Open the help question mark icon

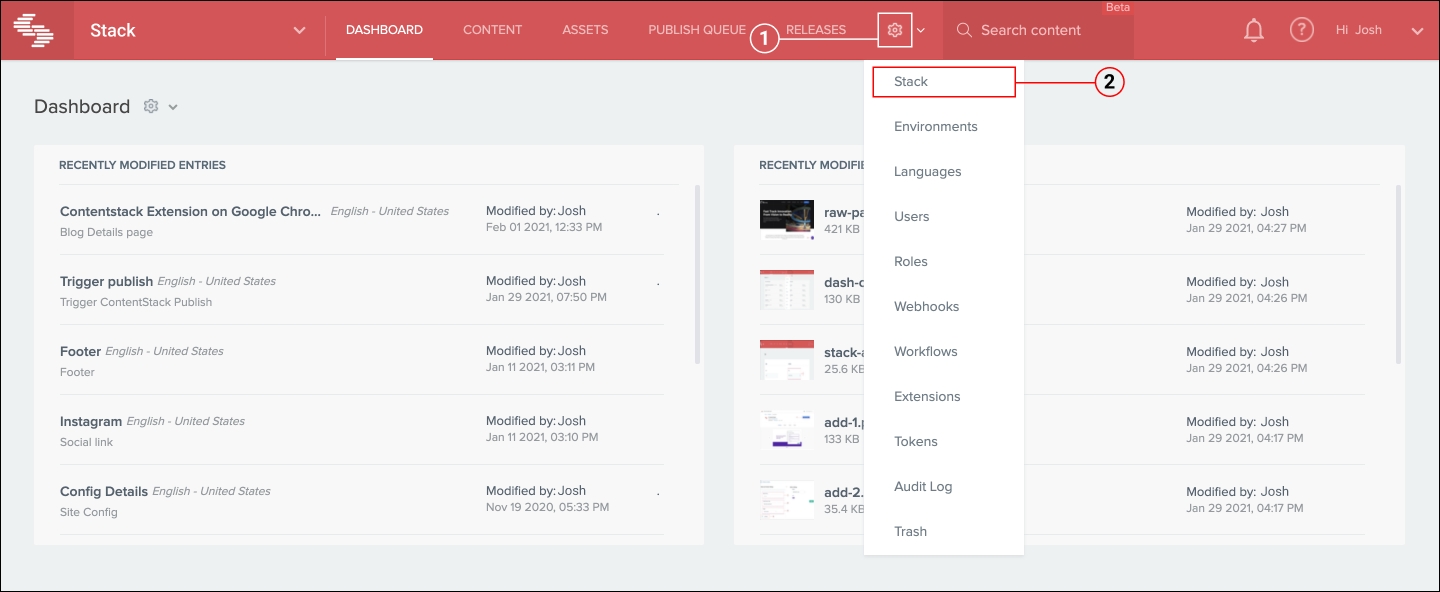pyautogui.click(x=1301, y=30)
